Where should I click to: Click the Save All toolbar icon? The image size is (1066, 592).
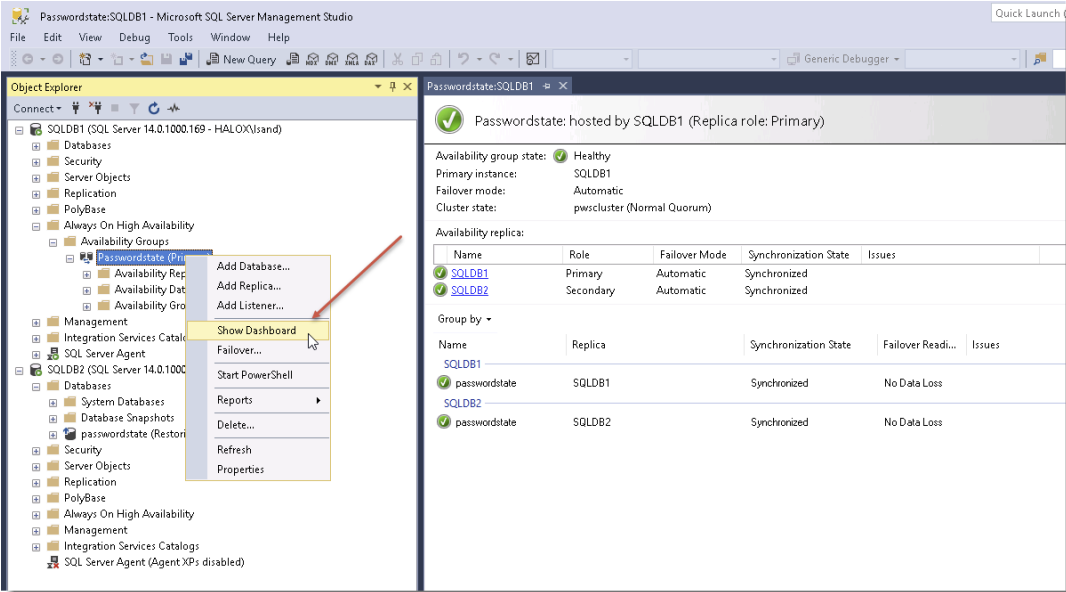tap(186, 59)
